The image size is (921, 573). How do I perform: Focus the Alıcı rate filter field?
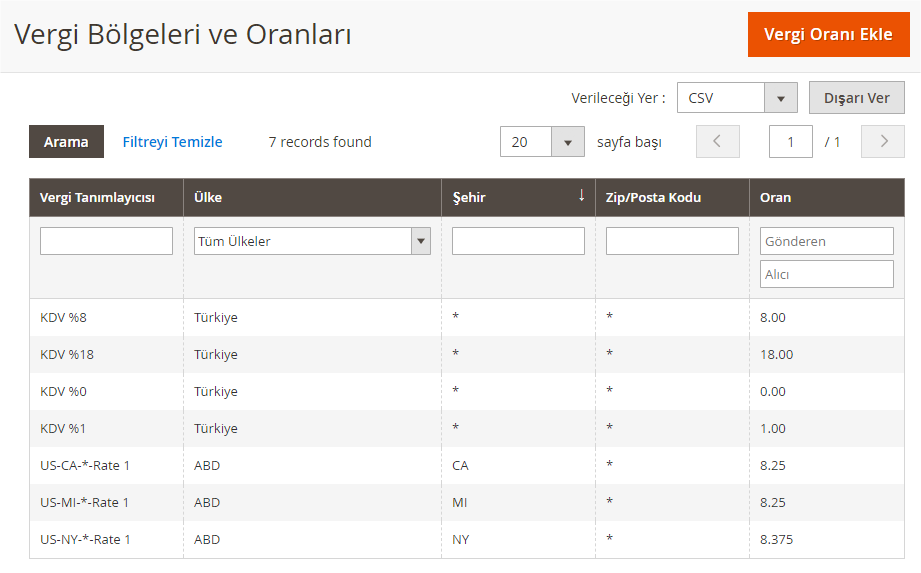pyautogui.click(x=826, y=274)
